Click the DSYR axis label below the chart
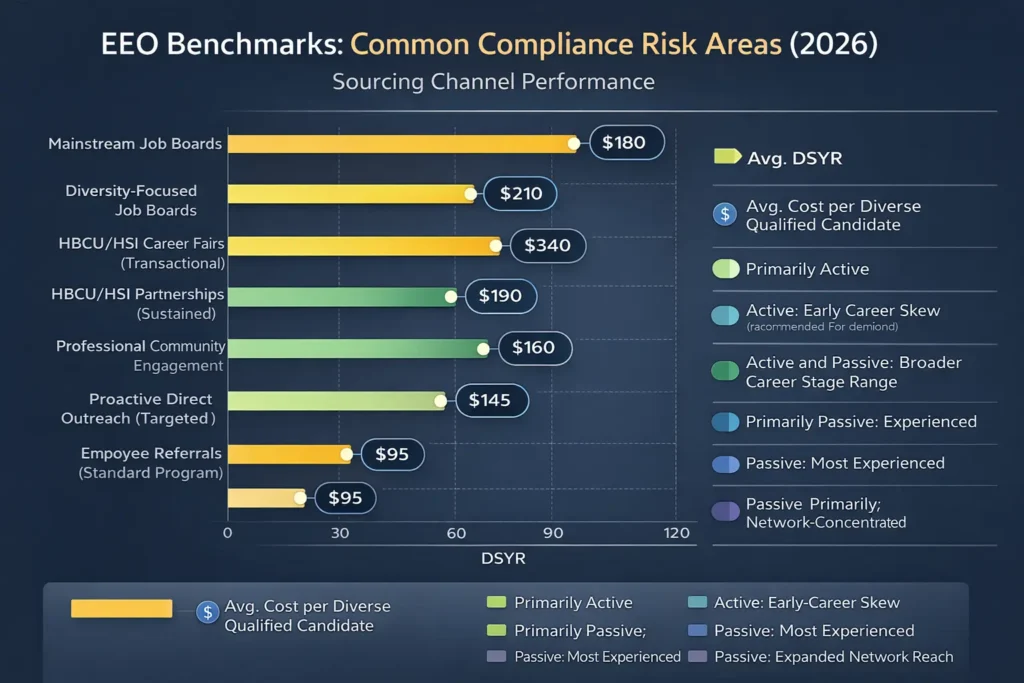 [x=503, y=559]
